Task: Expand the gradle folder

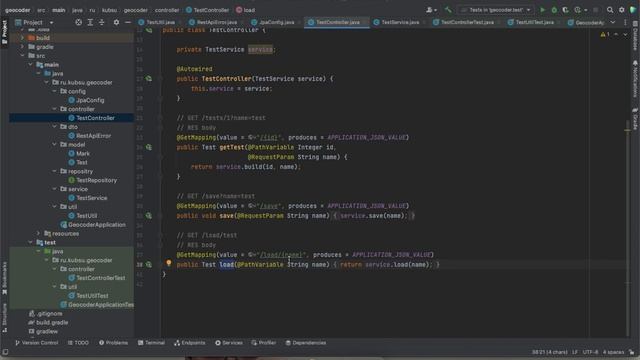Action: pyautogui.click(x=22, y=47)
